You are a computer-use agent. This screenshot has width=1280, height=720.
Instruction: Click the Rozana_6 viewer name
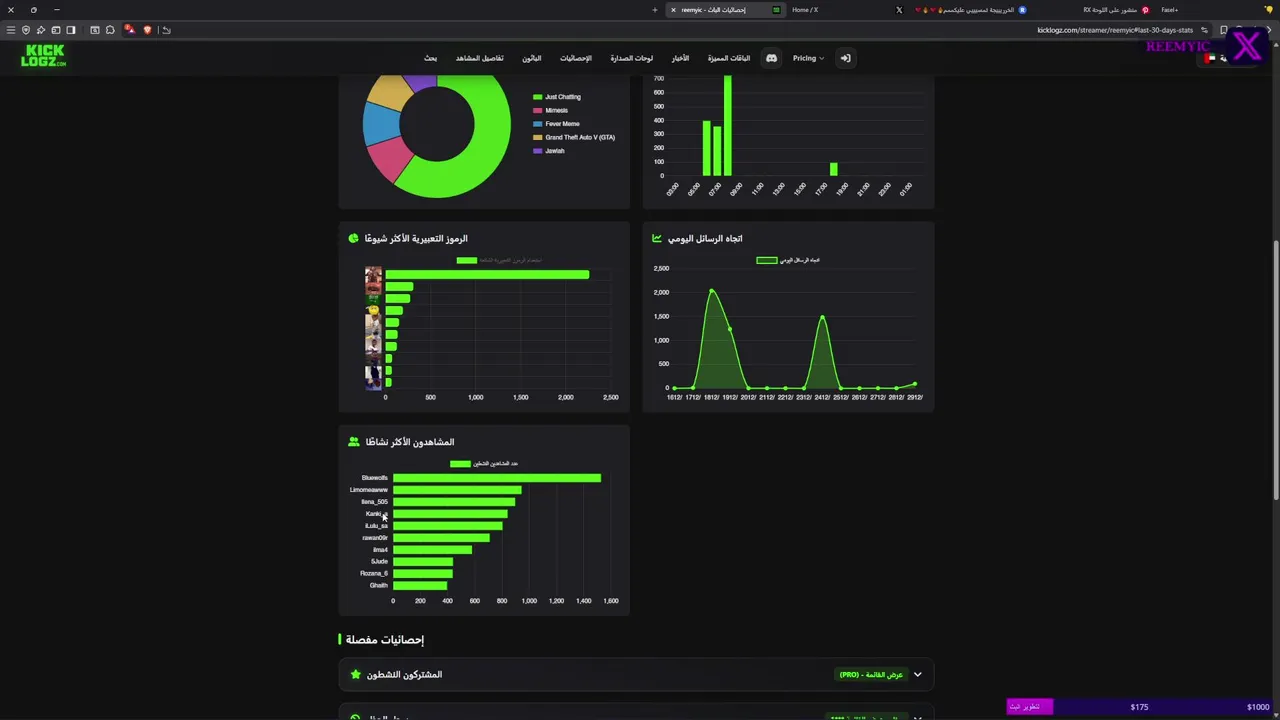click(x=374, y=574)
